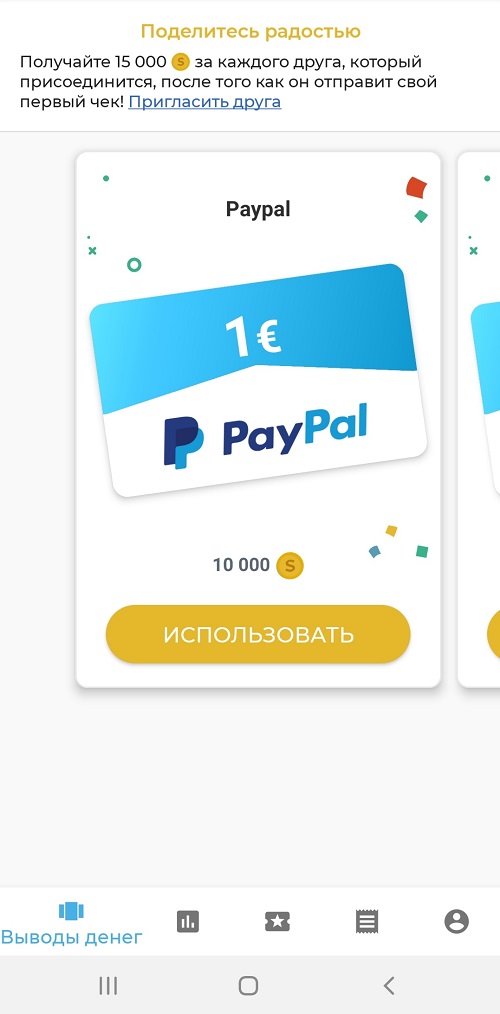
Task: Tap the PayPal 1€ gift card image
Action: point(258,380)
